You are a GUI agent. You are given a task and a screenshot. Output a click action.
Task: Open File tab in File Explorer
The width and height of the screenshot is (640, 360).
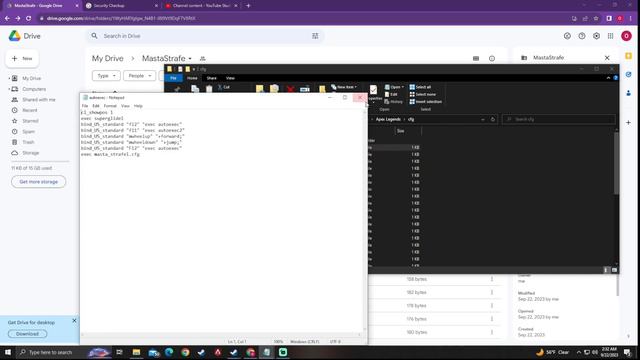[173, 78]
